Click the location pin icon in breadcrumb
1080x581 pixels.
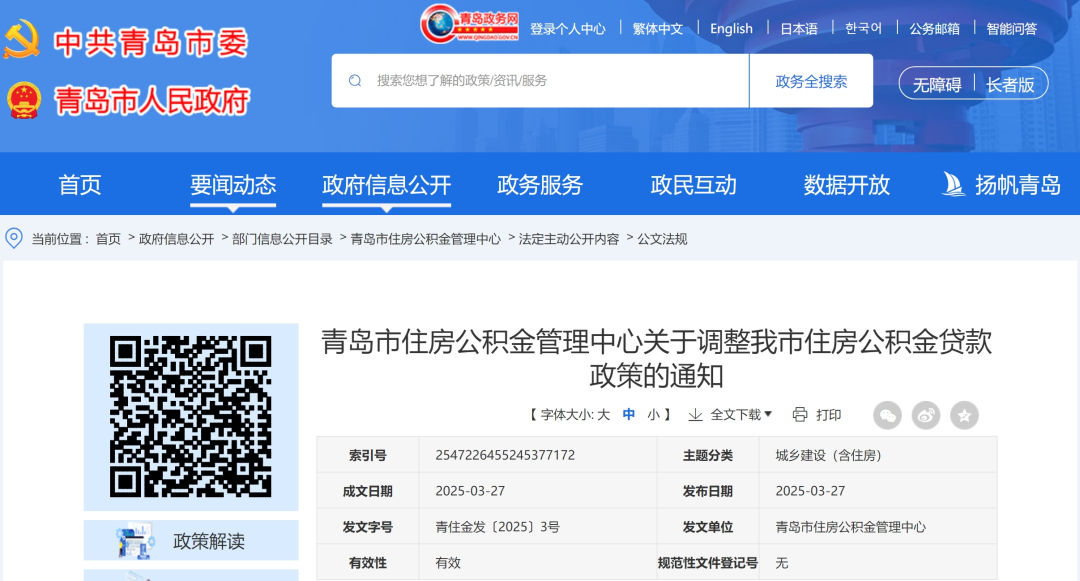pyautogui.click(x=13, y=239)
